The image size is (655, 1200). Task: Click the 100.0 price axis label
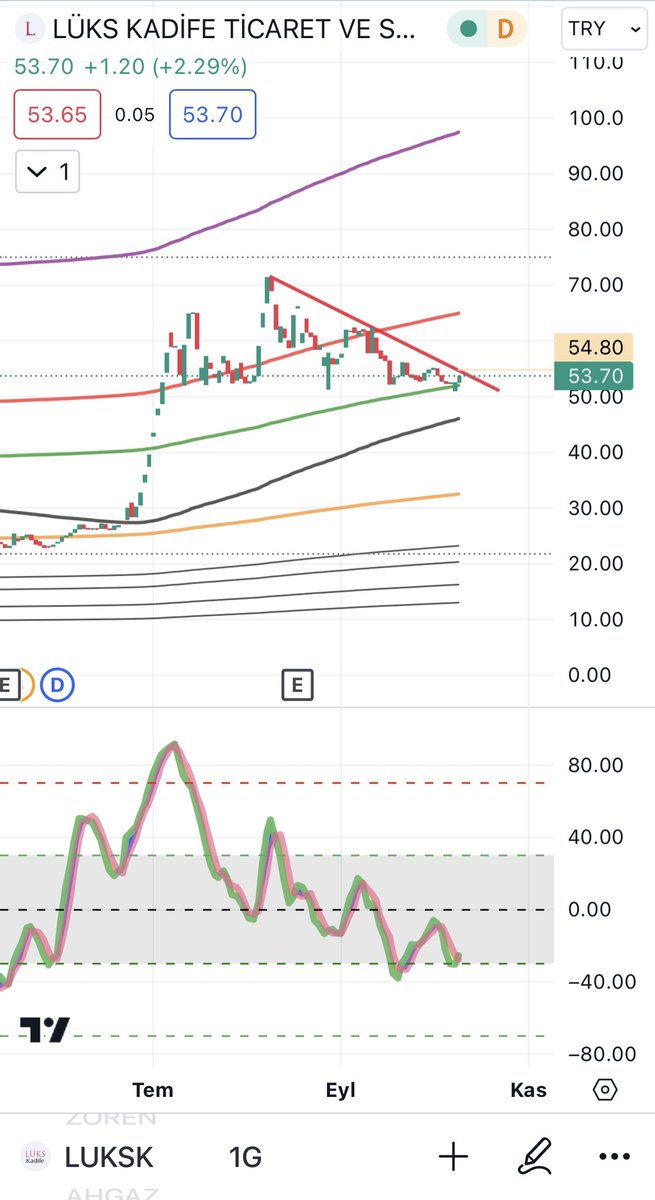tap(596, 117)
